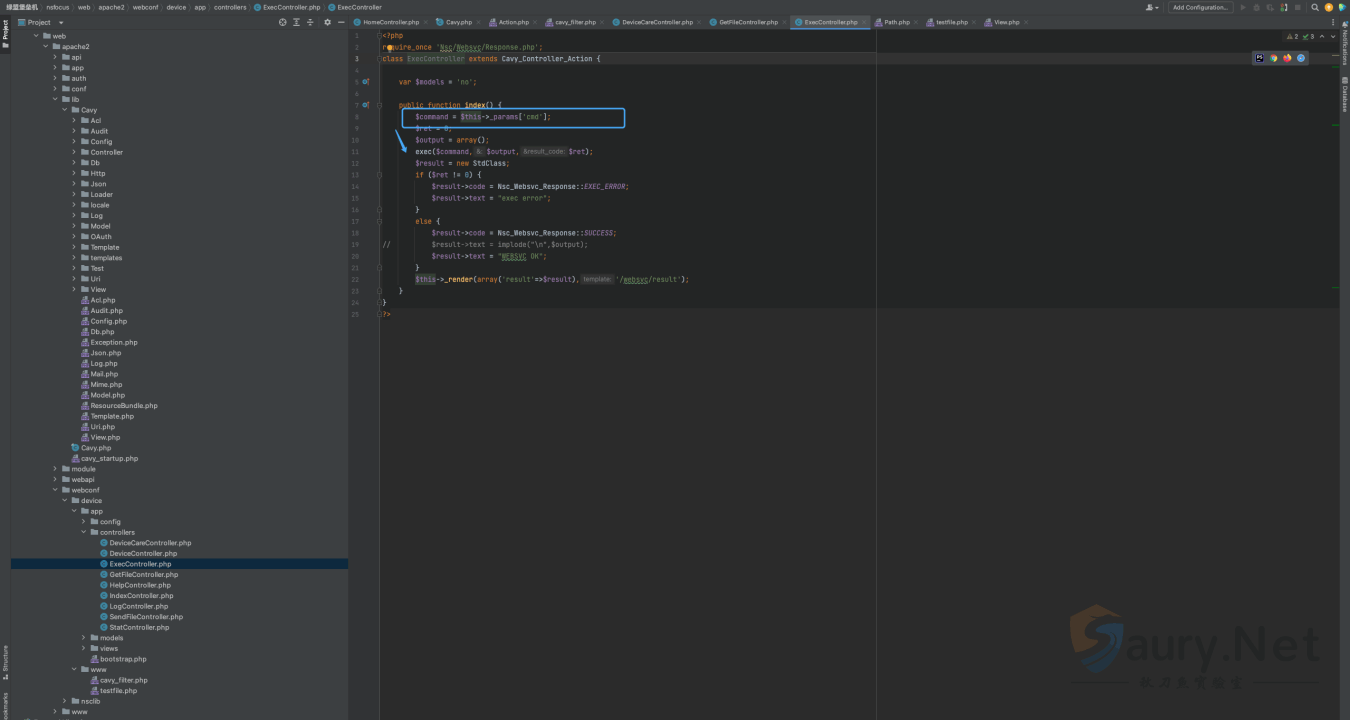Click controllers in the breadcrumb path
Viewport: 1350px width, 720px height.
tap(230, 7)
